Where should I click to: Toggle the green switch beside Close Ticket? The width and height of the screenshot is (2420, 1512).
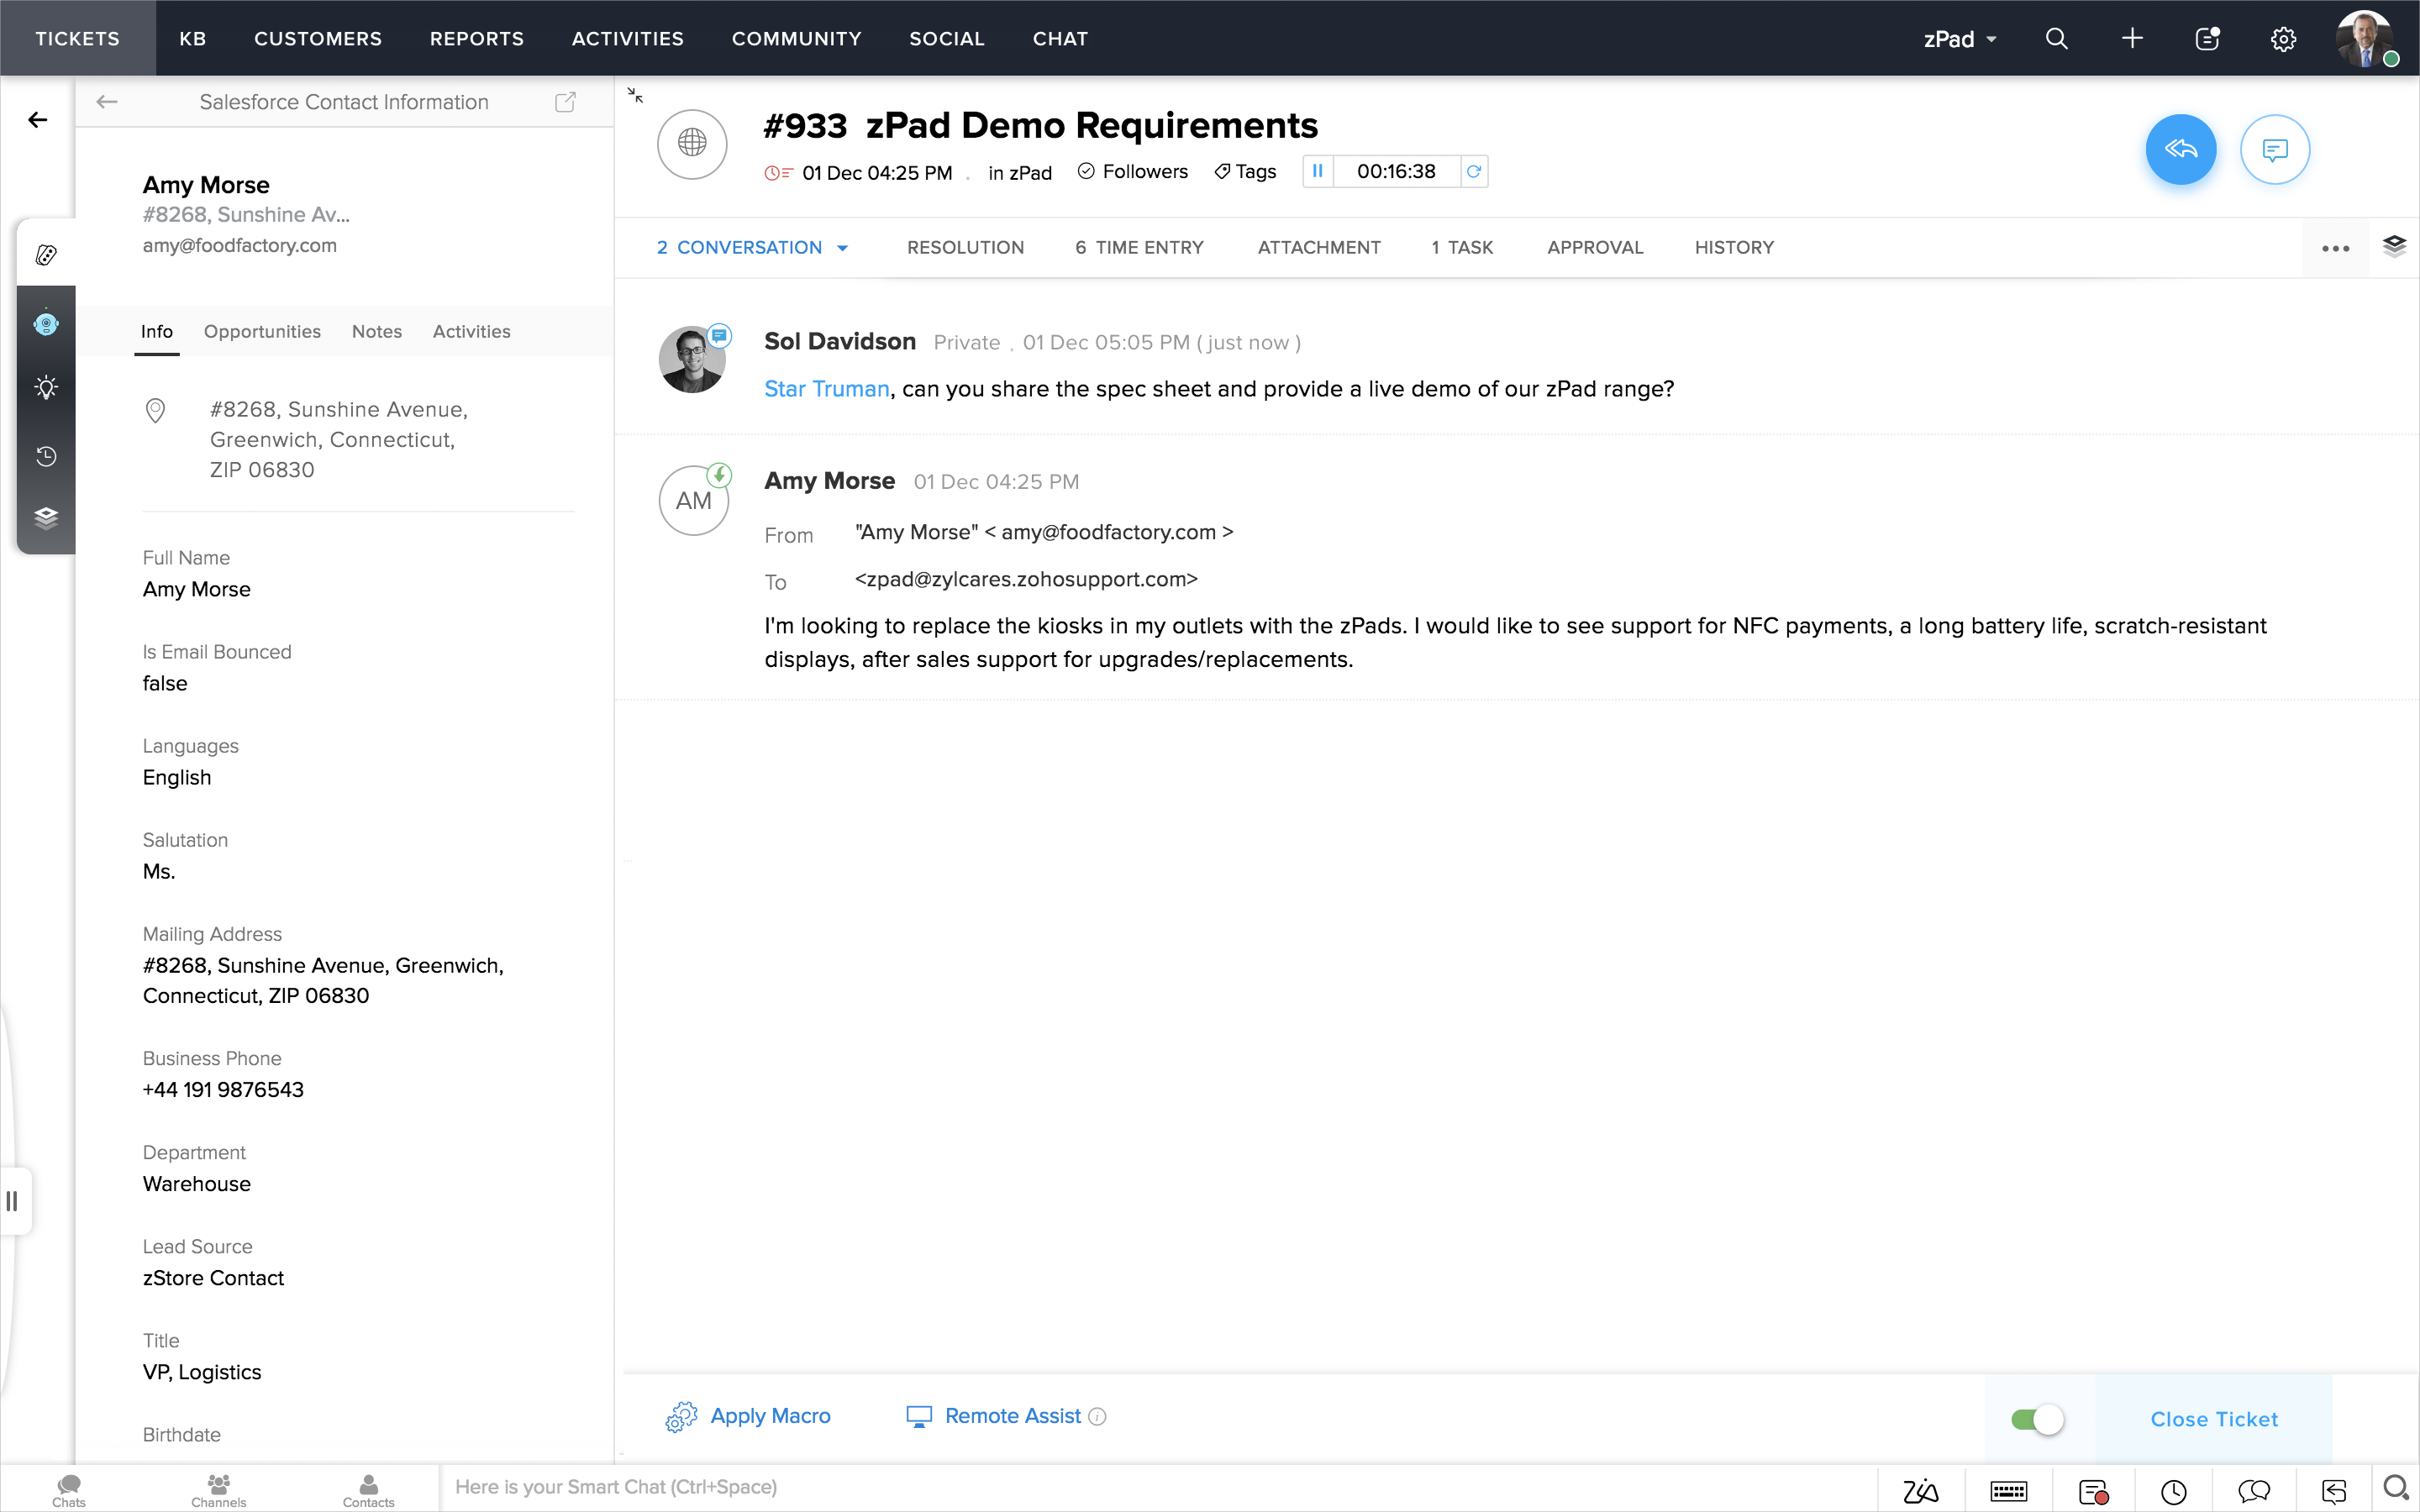(2037, 1419)
